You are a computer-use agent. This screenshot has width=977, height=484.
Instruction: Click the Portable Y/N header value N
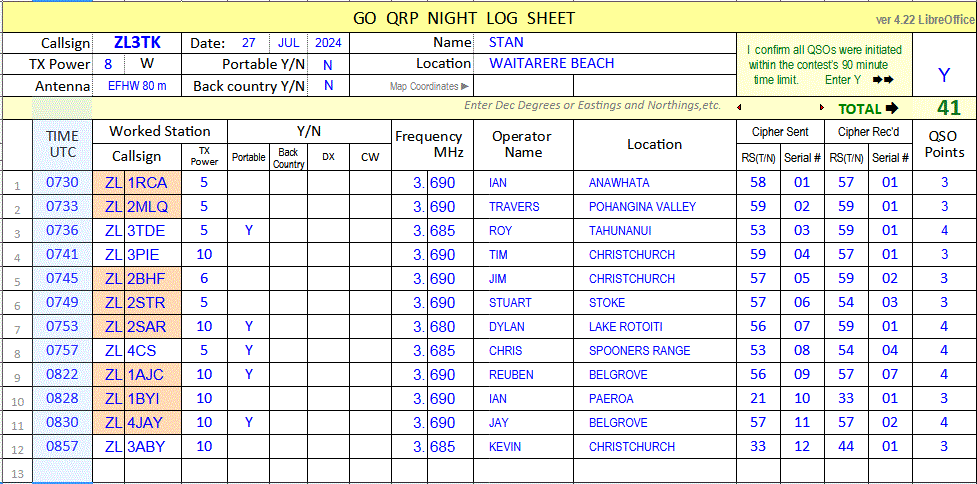(328, 64)
